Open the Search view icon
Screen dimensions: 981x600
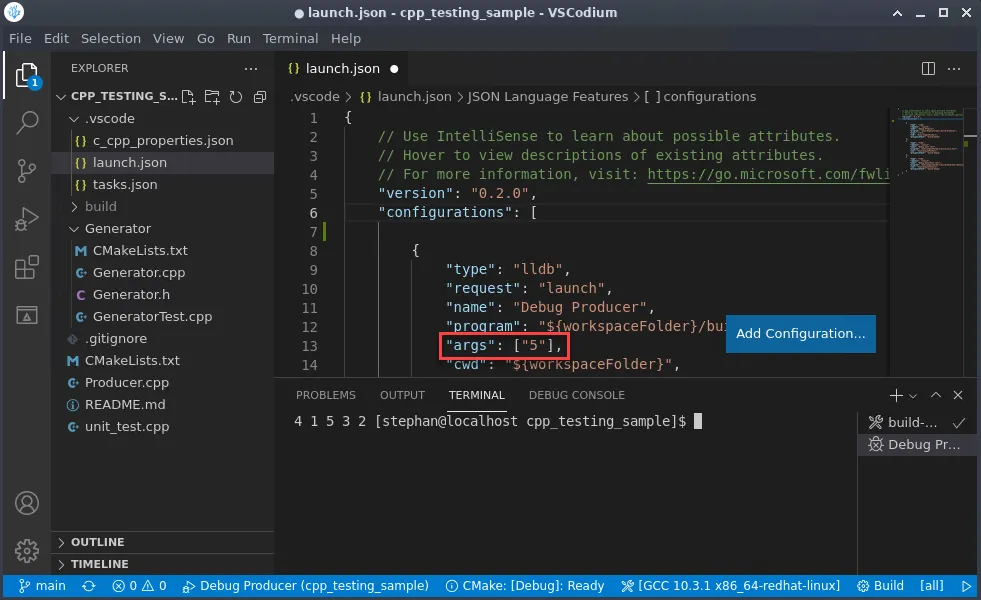pos(25,122)
